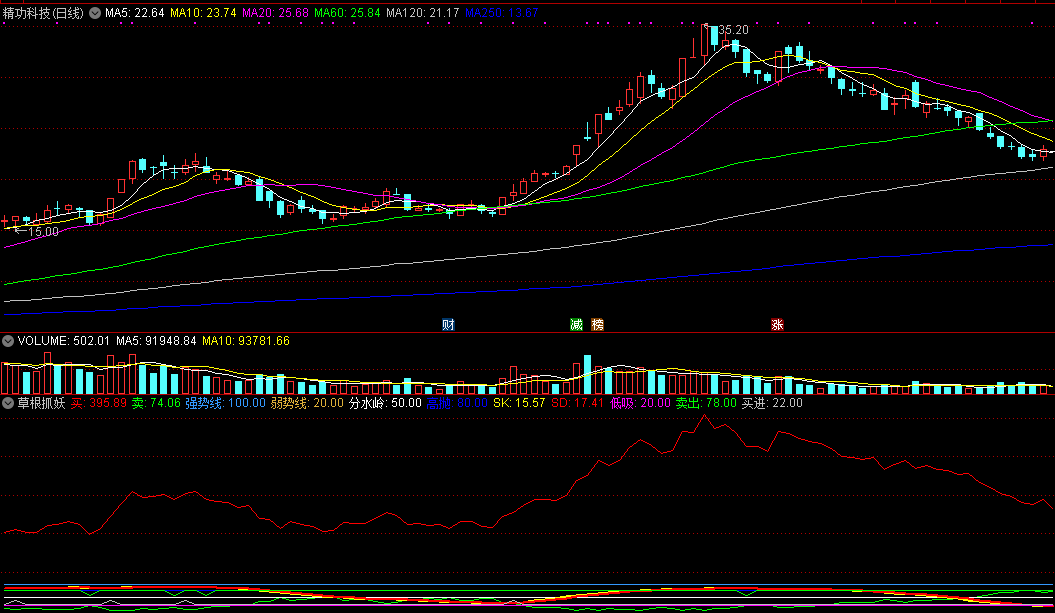Click the SK: 15.57 value
This screenshot has height=613, width=1055.
pyautogui.click(x=519, y=403)
